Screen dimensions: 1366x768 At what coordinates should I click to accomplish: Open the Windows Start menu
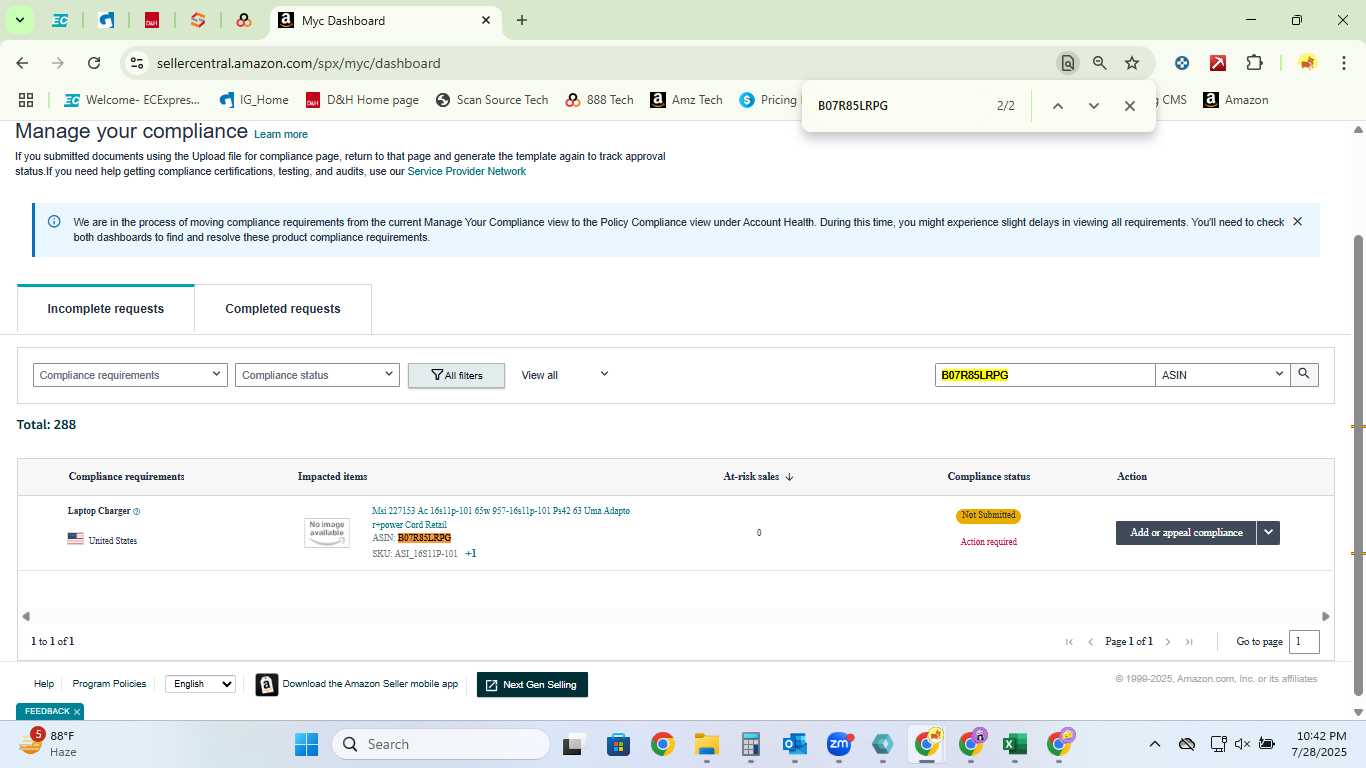click(x=306, y=744)
